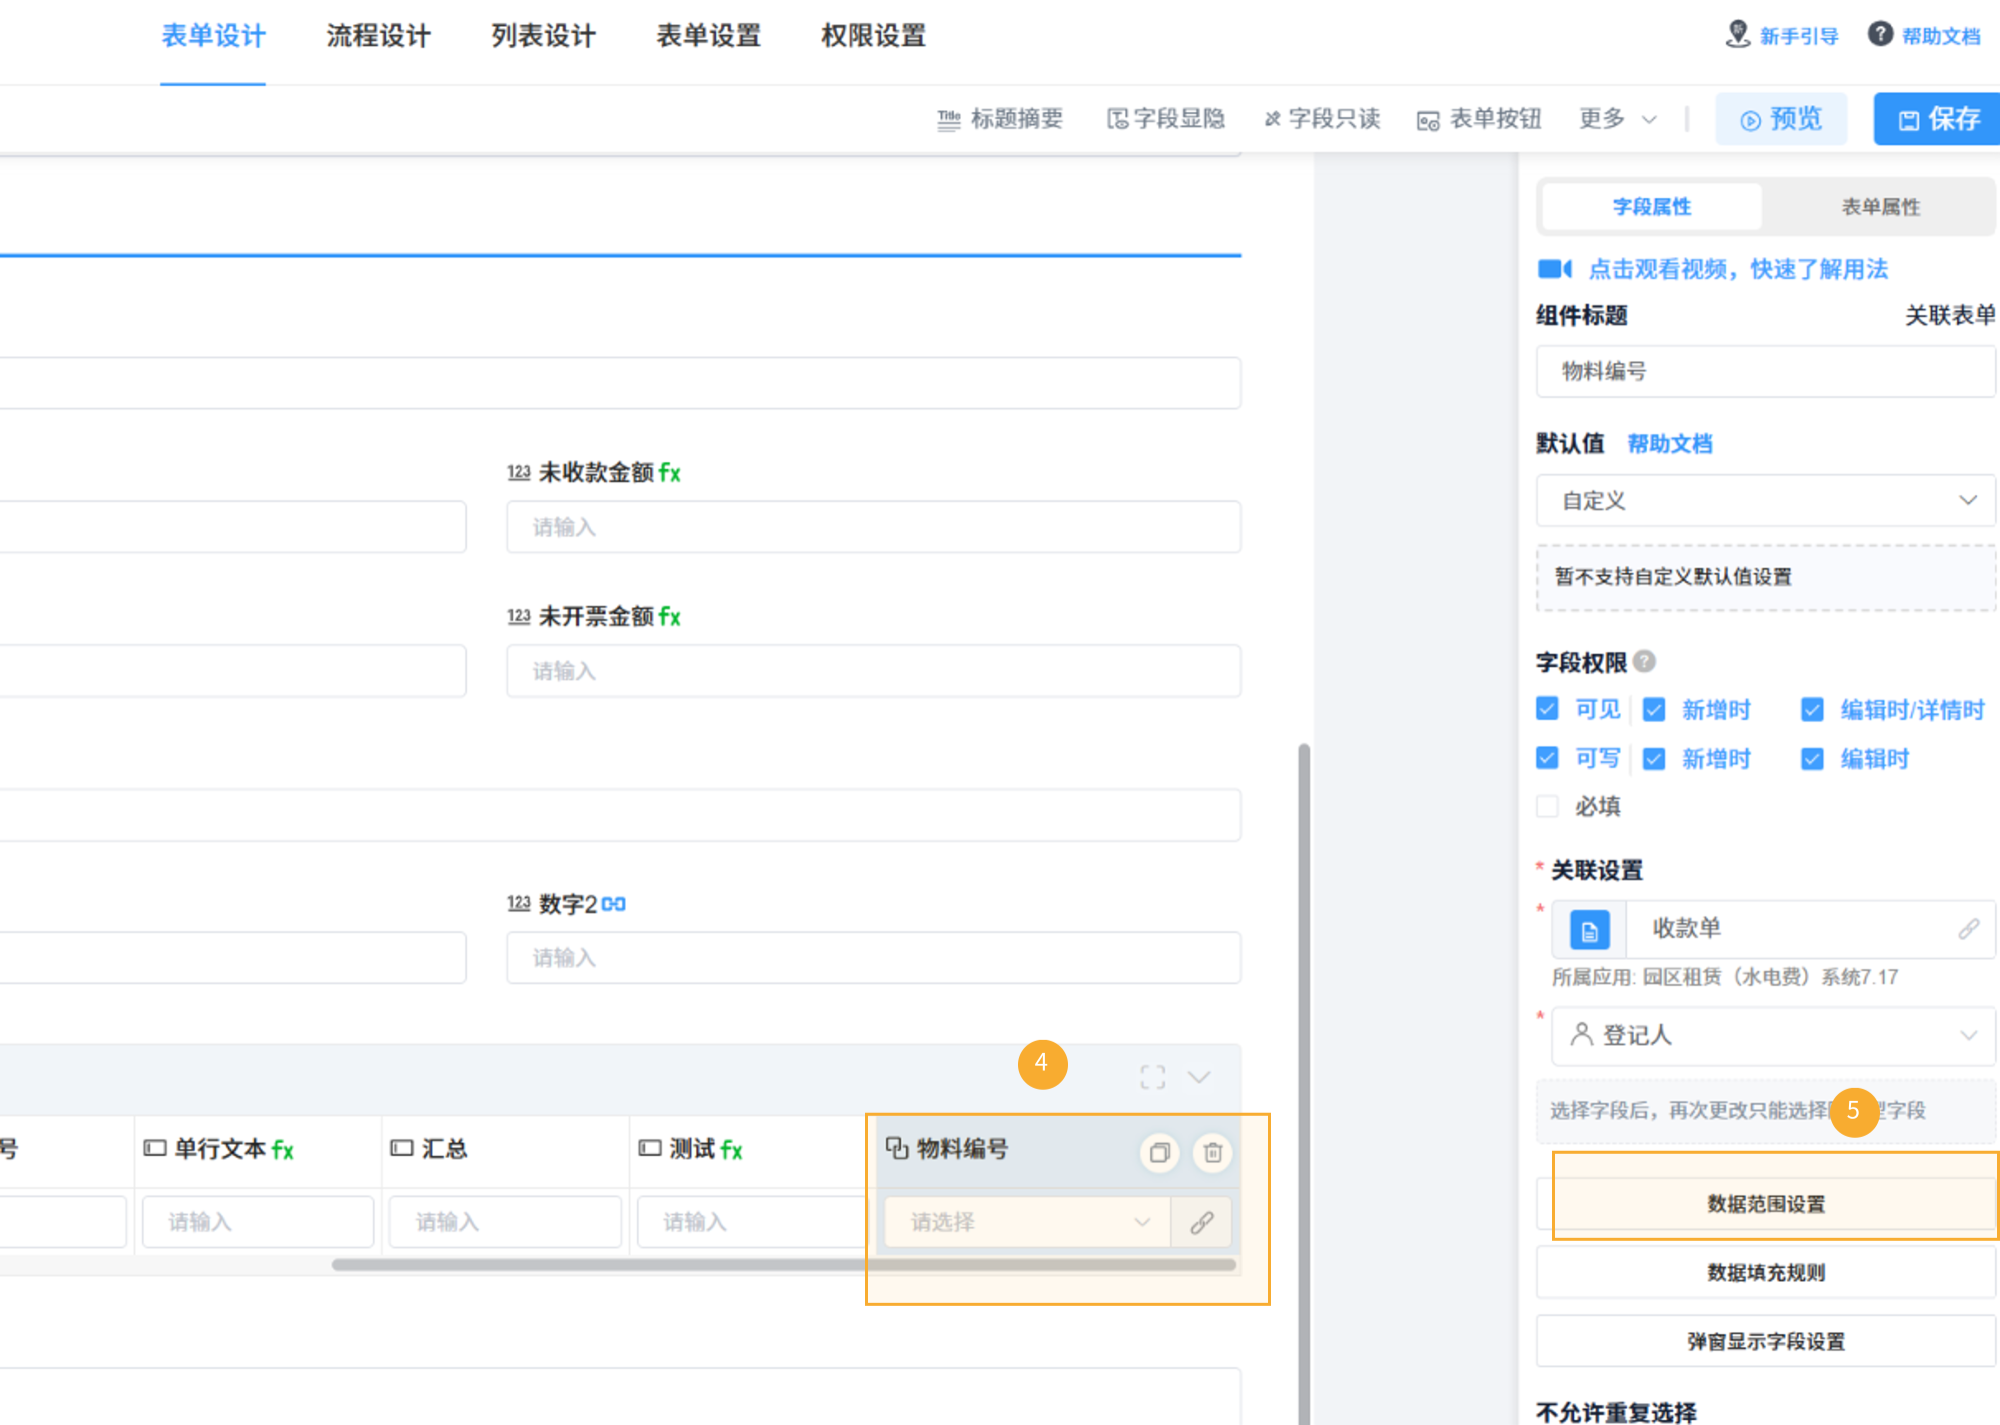Select the 单行文本 column header
The image size is (2000, 1425).
257,1150
